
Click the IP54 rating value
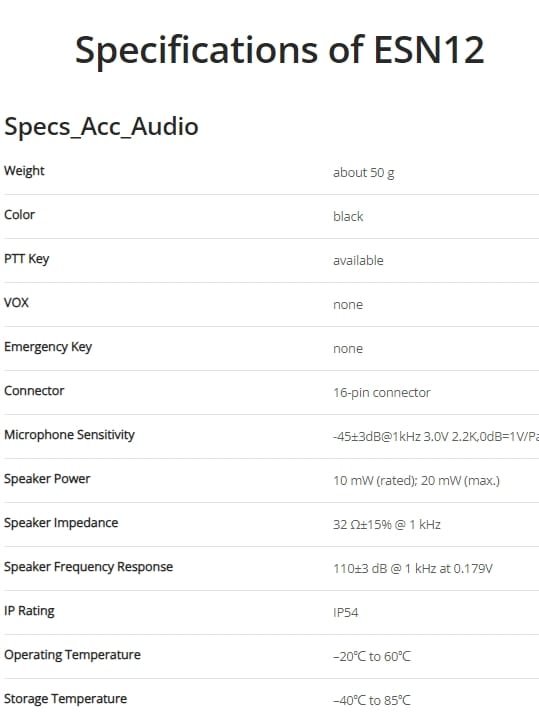coord(346,613)
